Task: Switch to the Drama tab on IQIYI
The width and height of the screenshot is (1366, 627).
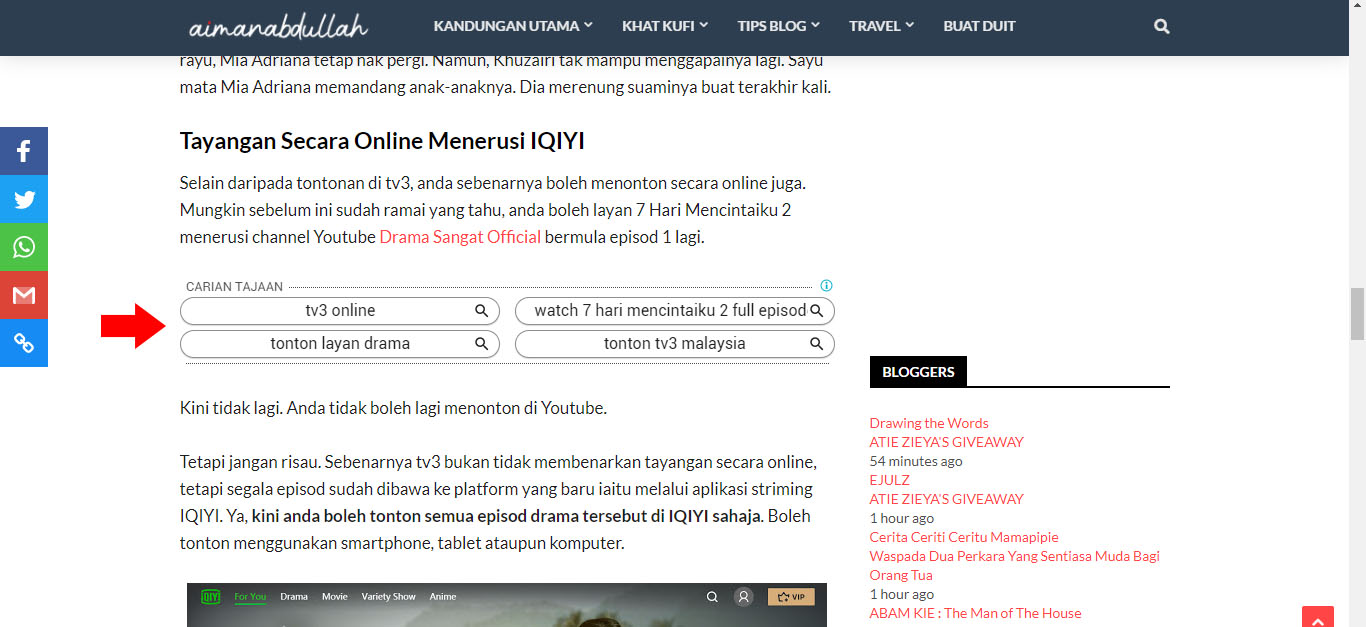Action: pyautogui.click(x=293, y=596)
